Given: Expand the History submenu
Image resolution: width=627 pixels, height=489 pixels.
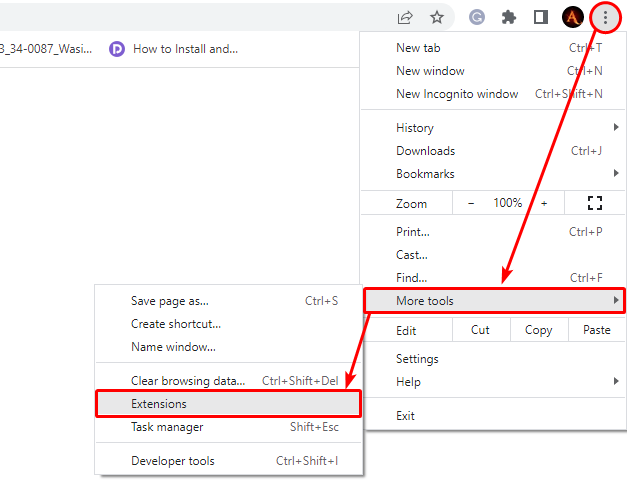Looking at the screenshot, I should pyautogui.click(x=494, y=128).
